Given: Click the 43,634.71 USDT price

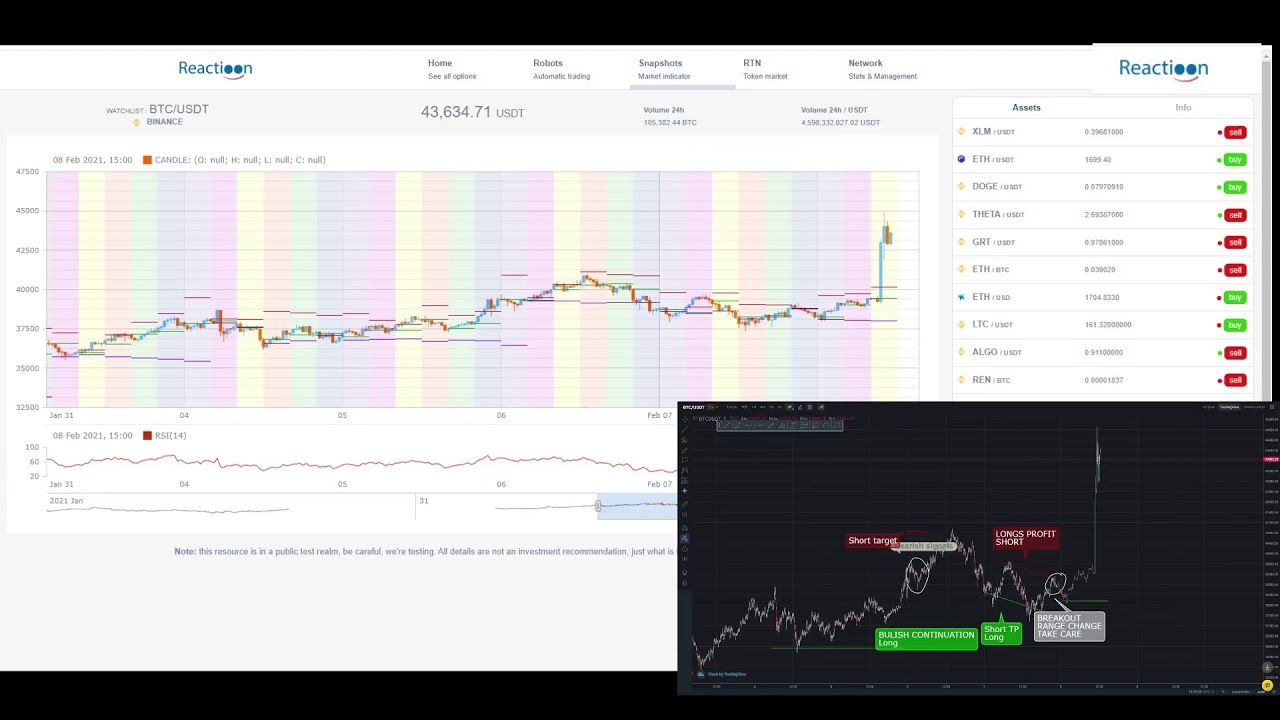Looking at the screenshot, I should [472, 112].
